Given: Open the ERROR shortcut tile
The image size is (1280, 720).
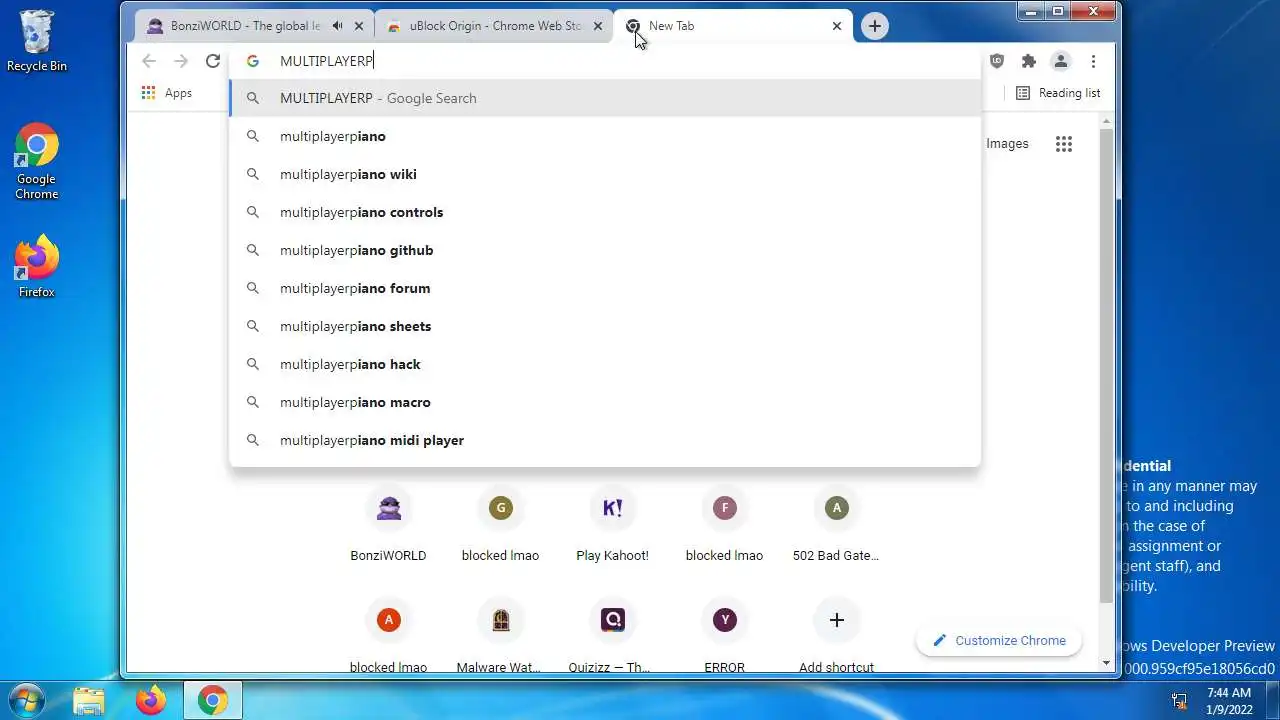Looking at the screenshot, I should [724, 634].
